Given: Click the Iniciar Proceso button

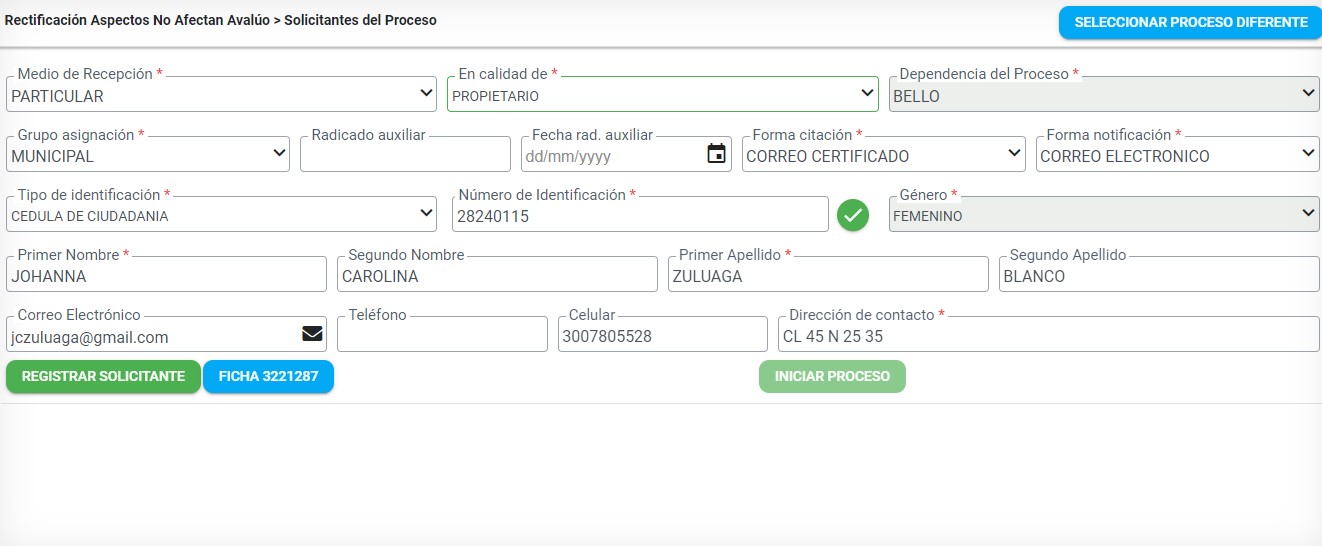Looking at the screenshot, I should [832, 376].
